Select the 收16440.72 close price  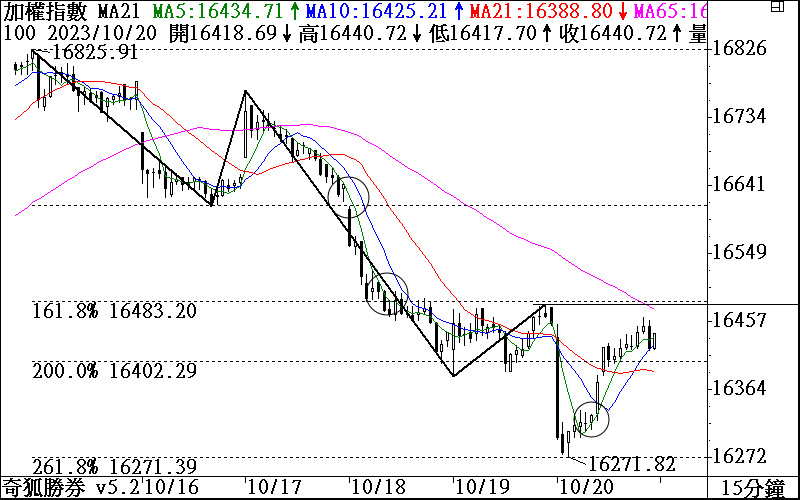[x=613, y=34]
